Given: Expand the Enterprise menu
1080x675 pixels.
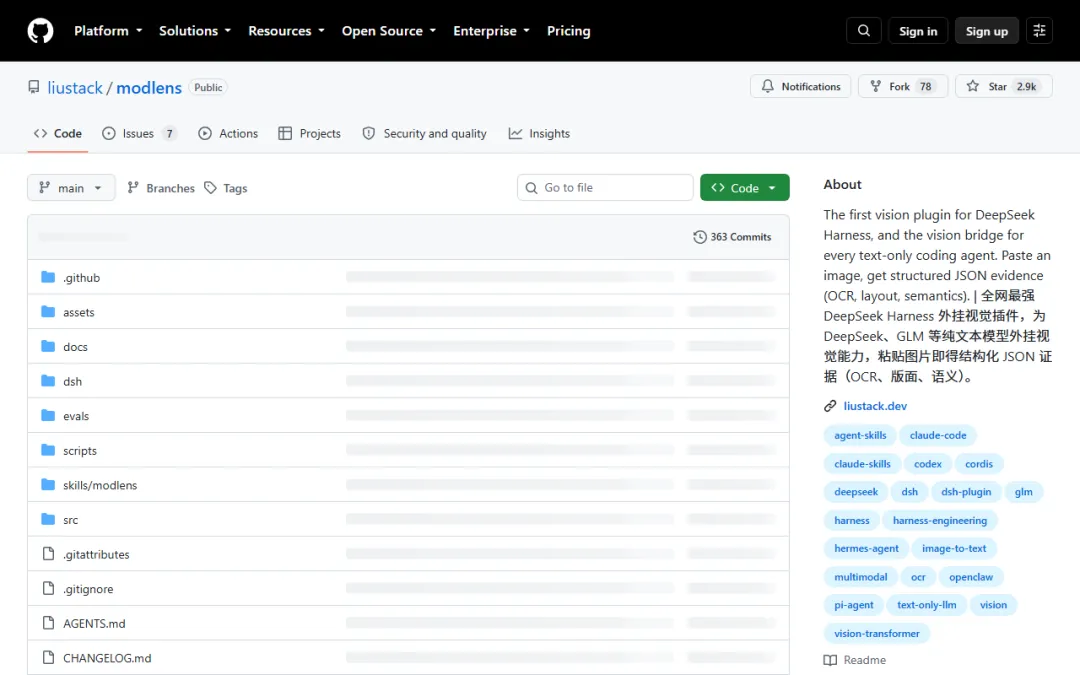Looking at the screenshot, I should click(x=492, y=31).
